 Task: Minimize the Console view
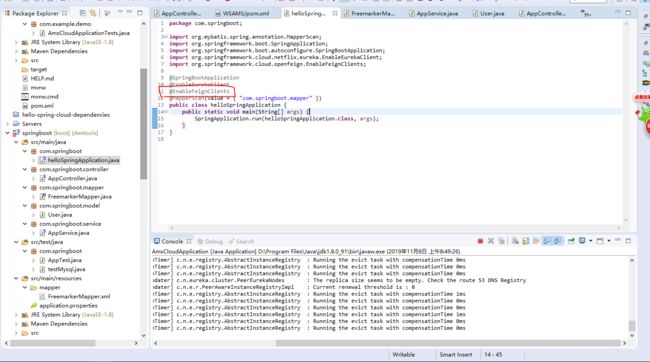click(x=618, y=240)
